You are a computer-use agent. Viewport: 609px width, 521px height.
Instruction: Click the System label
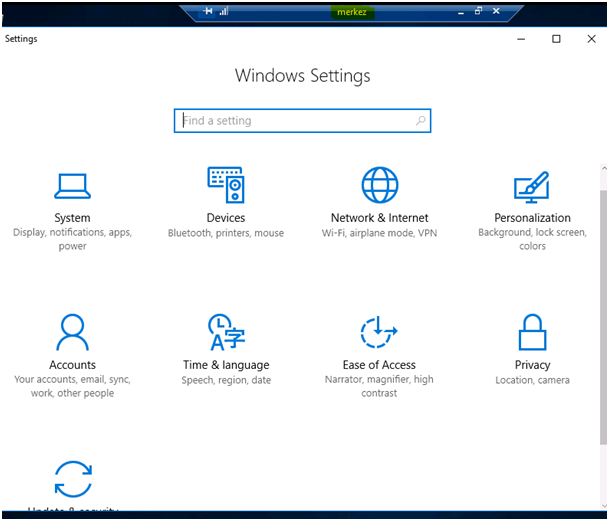pyautogui.click(x=72, y=218)
